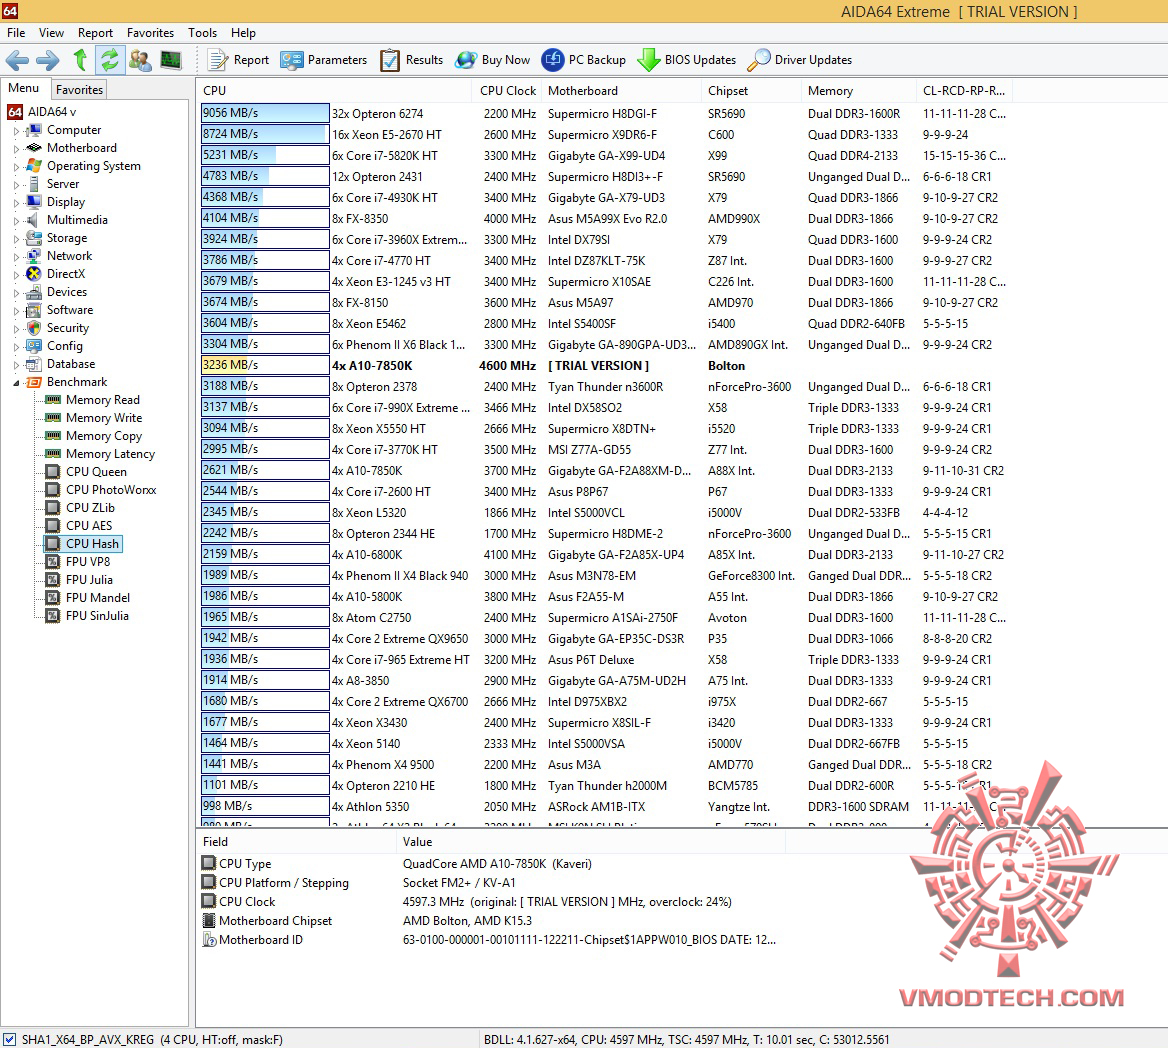Select Memory Latency benchmark
This screenshot has height=1048, width=1168.
pos(110,454)
